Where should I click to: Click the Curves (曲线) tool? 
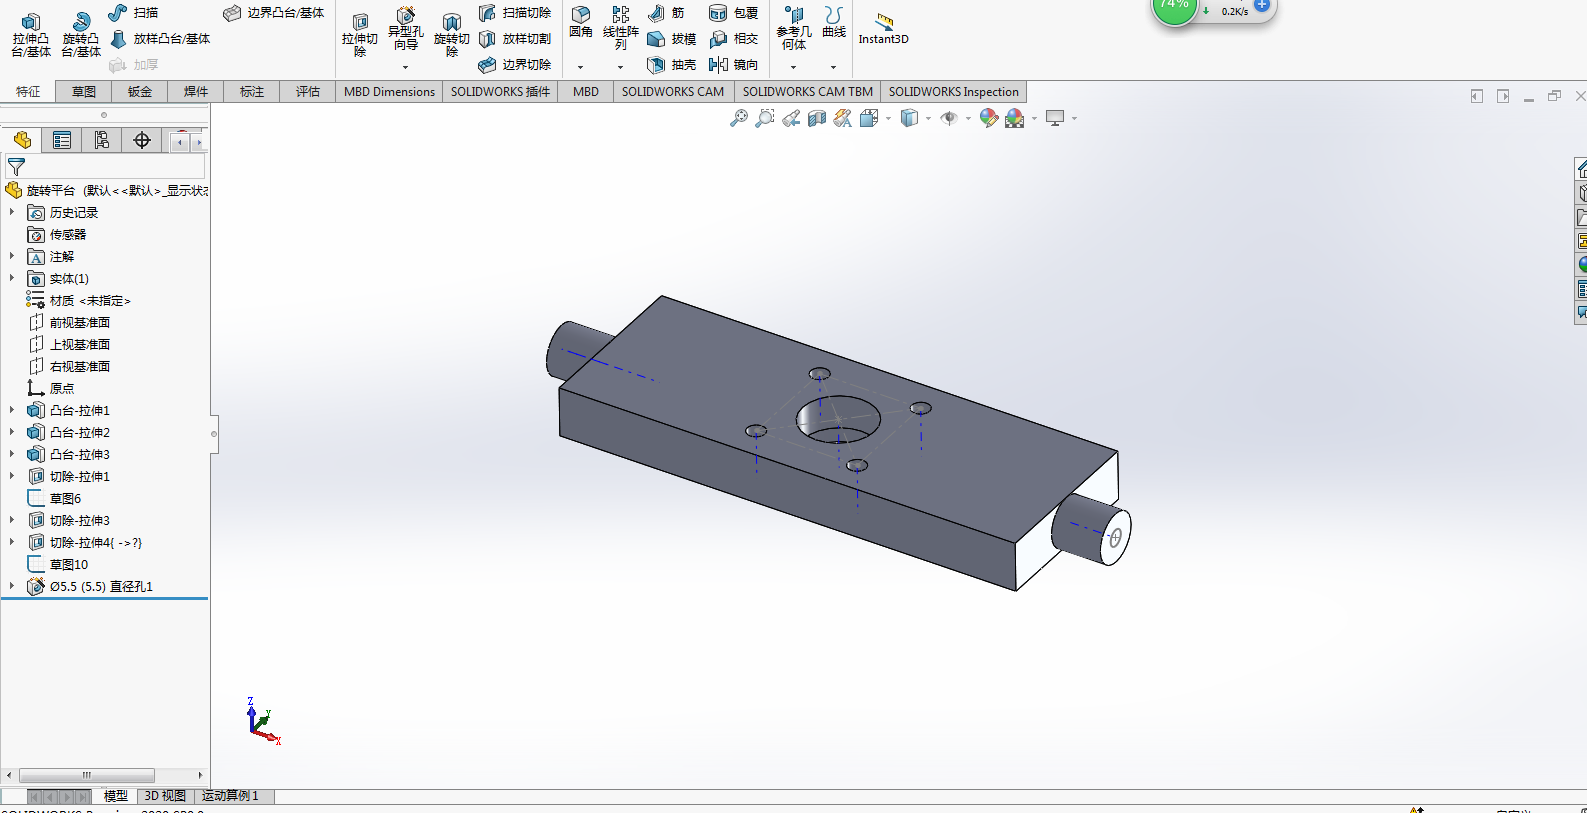pos(834,22)
